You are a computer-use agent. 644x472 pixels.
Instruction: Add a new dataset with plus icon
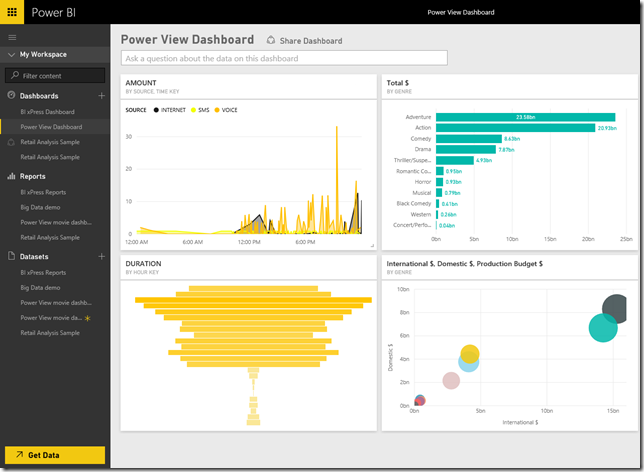click(x=101, y=256)
